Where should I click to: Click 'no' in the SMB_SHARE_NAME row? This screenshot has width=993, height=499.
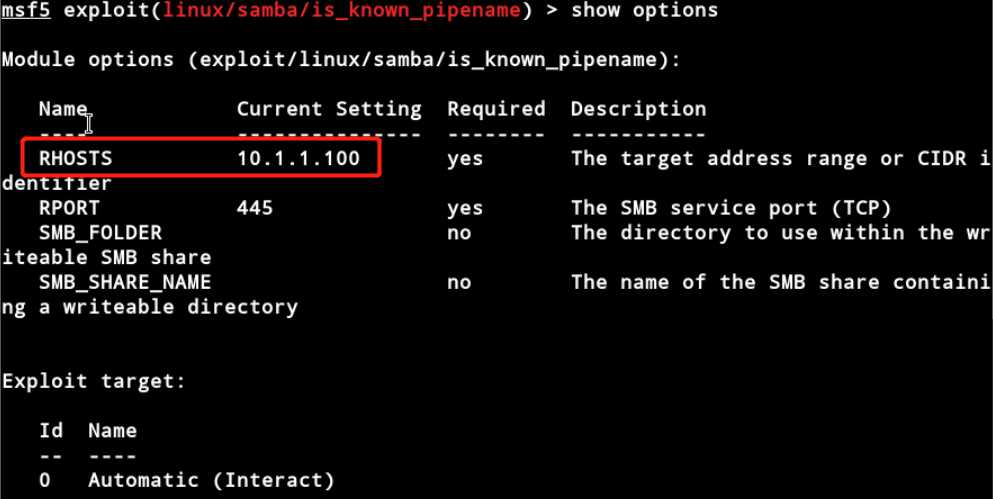coord(459,283)
